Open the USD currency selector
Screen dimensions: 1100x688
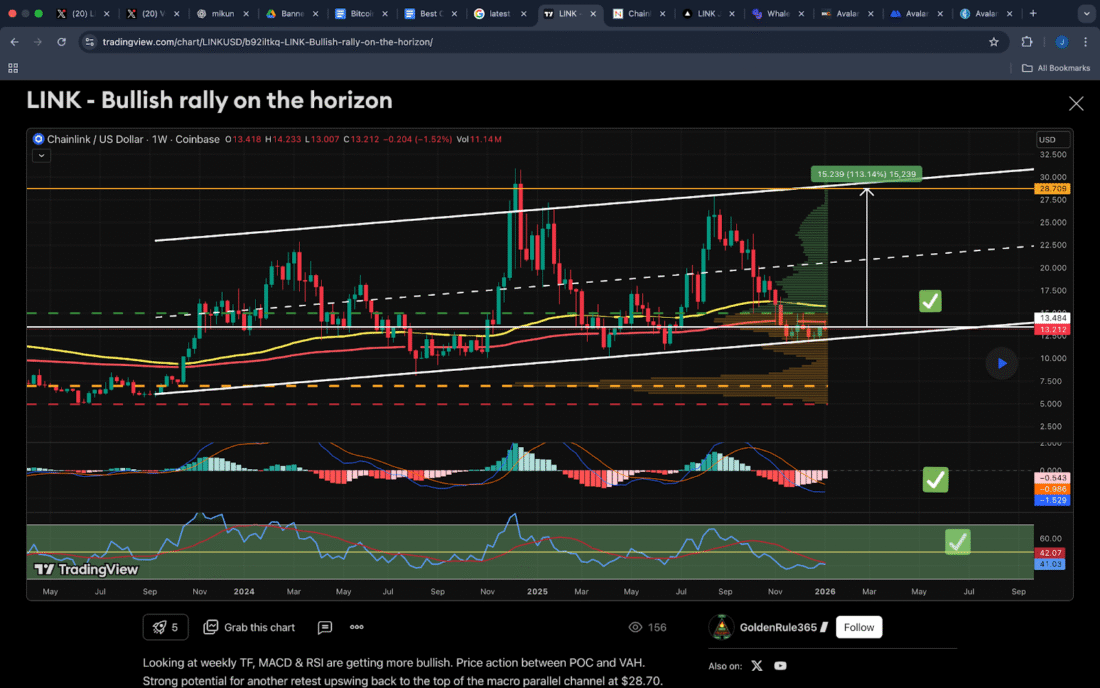tap(1054, 140)
